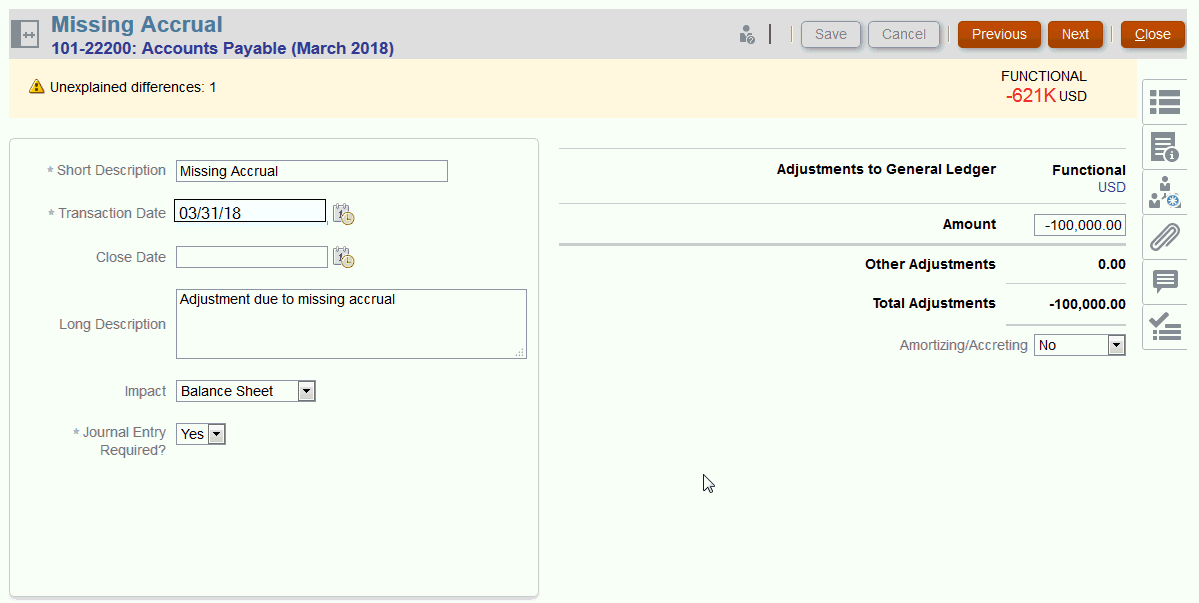1199x603 pixels.
Task: Expand the Amortizing/Accreting dropdown
Action: tap(1116, 345)
